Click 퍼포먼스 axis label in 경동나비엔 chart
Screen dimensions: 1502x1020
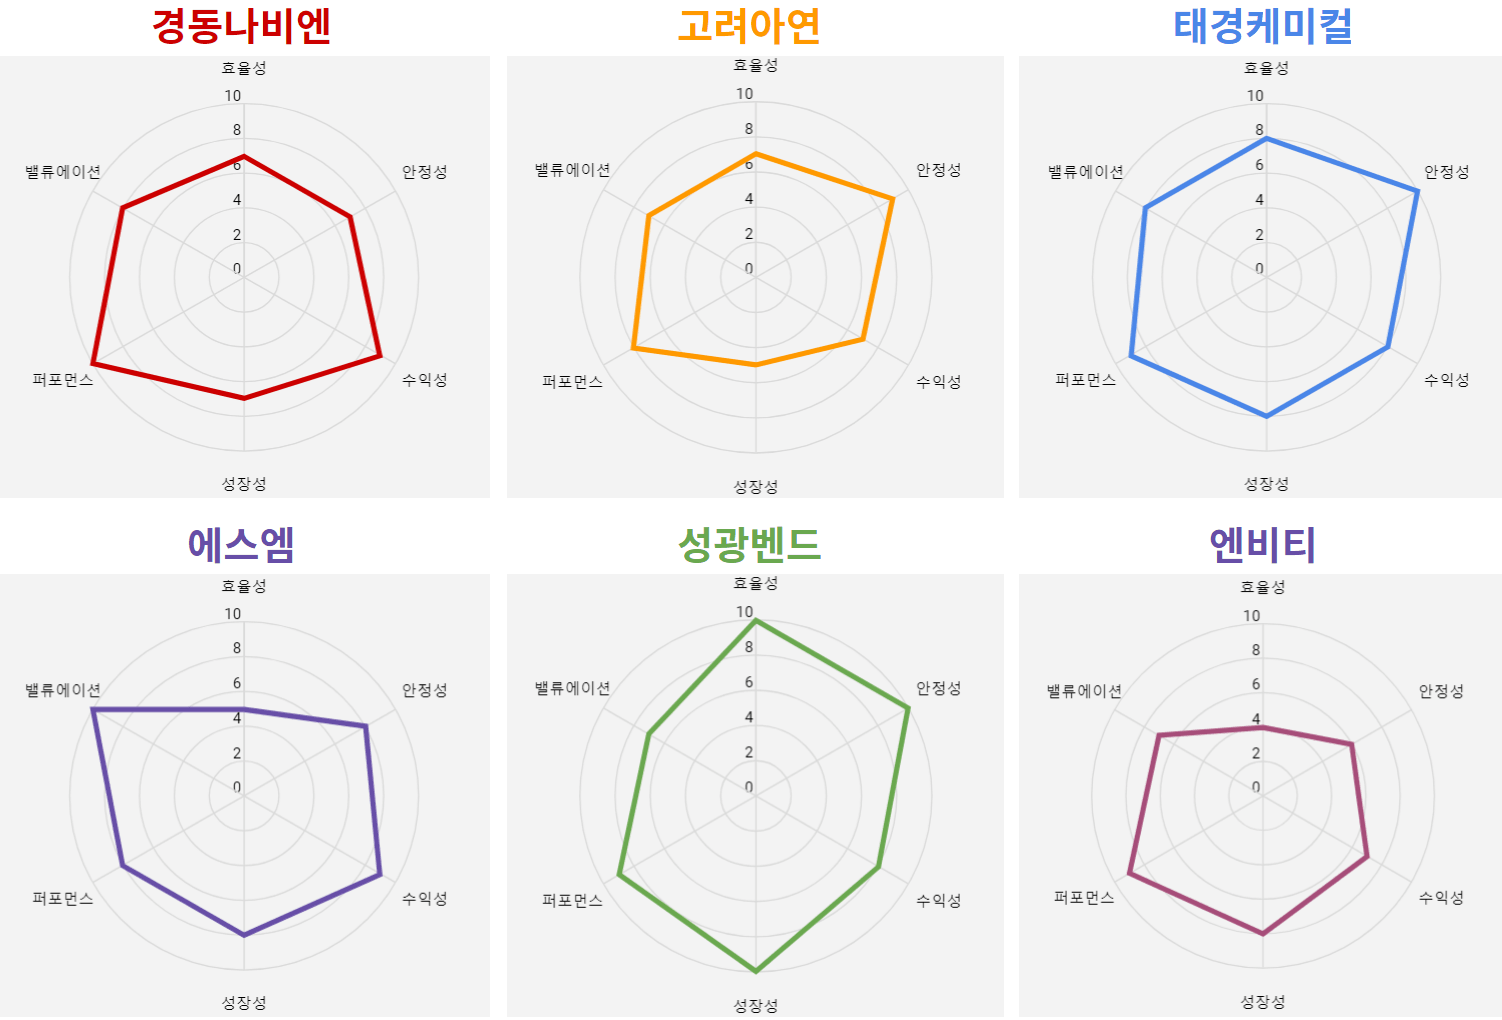(x=63, y=380)
